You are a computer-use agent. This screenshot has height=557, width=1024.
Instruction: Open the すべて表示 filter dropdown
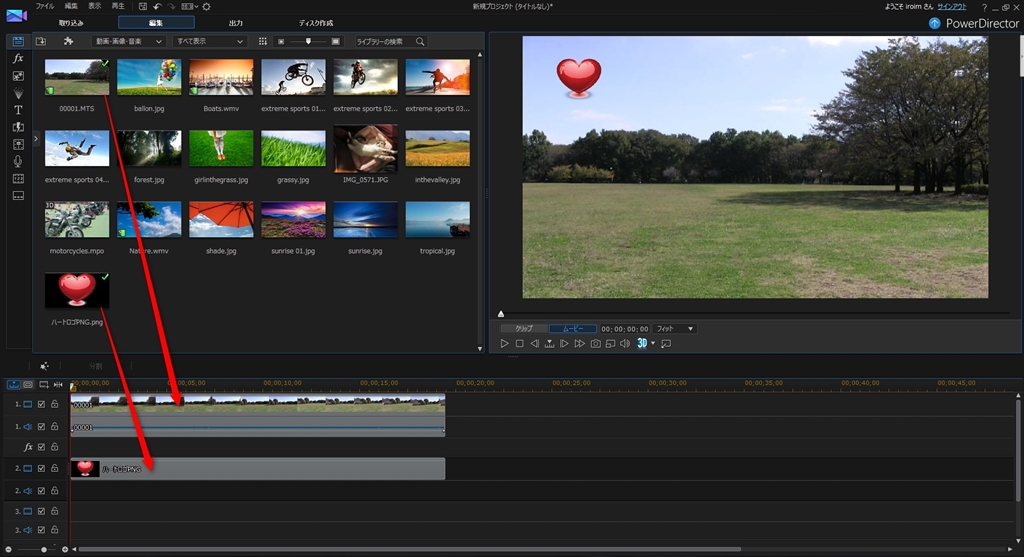(x=209, y=41)
